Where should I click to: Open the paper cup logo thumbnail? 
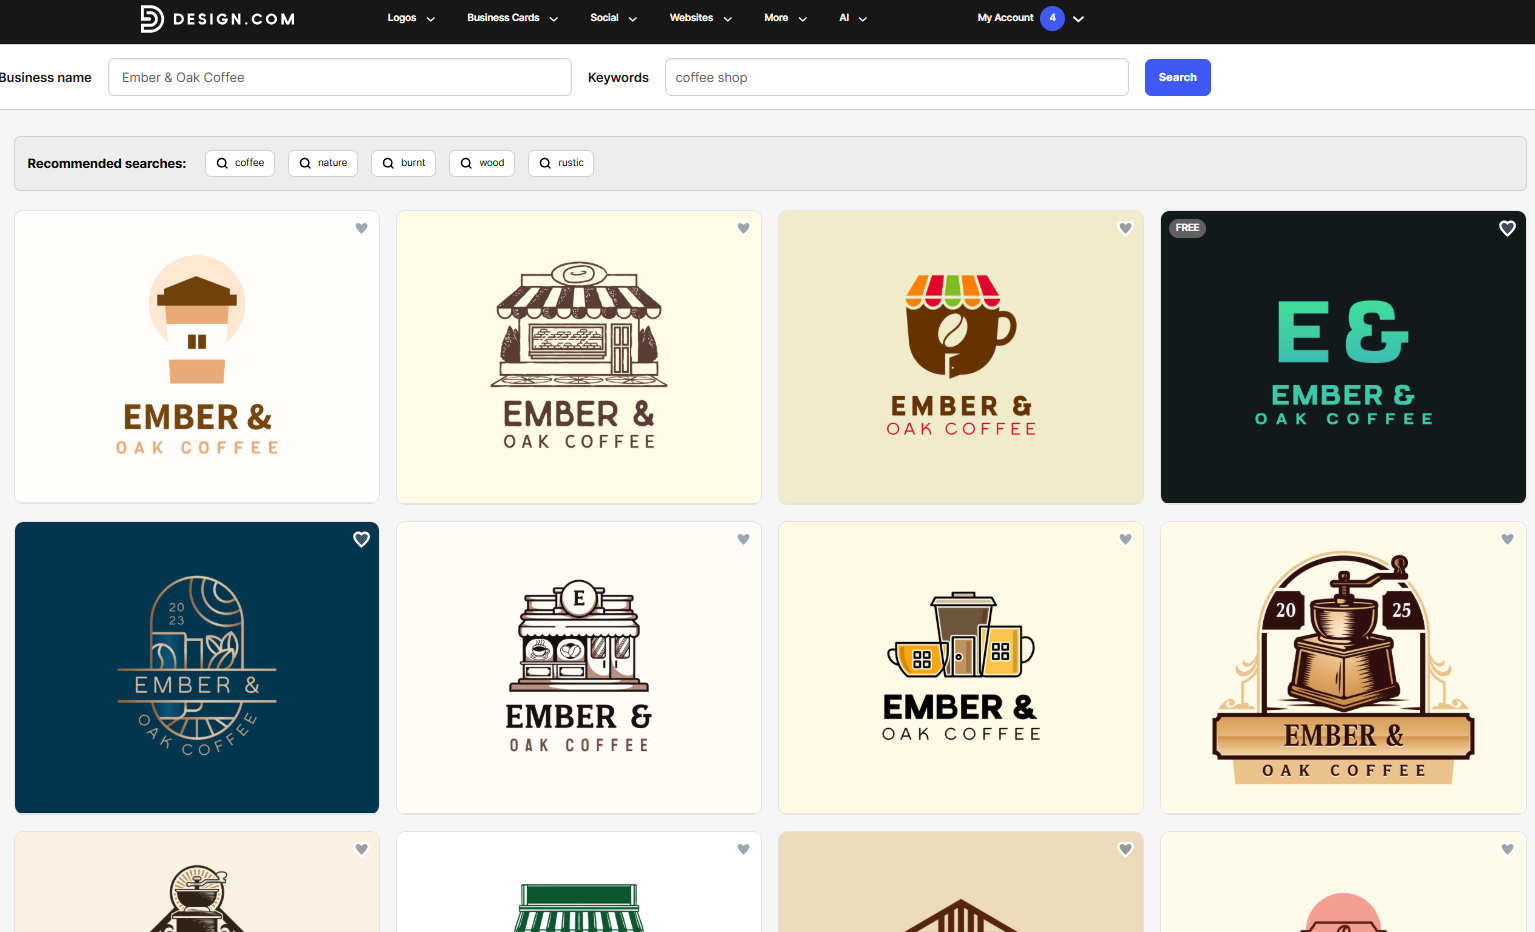pos(197,357)
